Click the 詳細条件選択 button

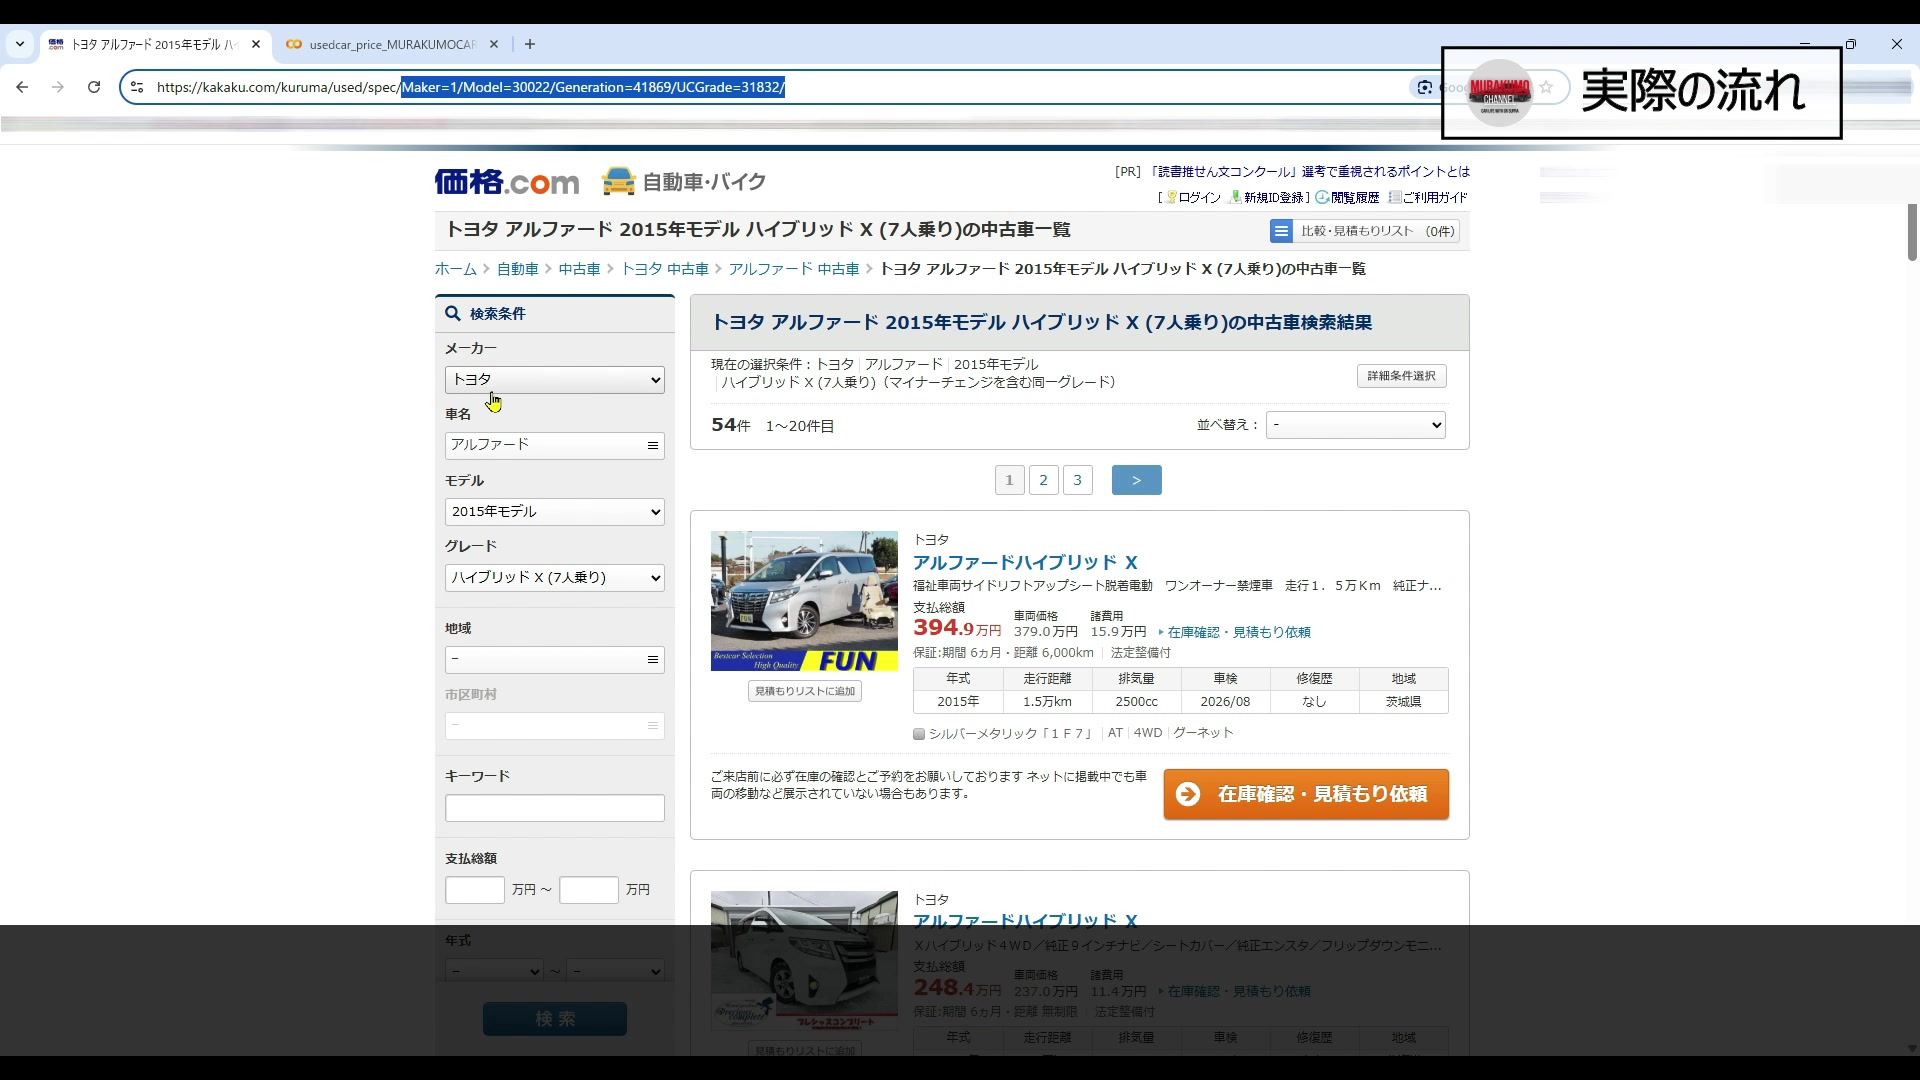point(1401,376)
